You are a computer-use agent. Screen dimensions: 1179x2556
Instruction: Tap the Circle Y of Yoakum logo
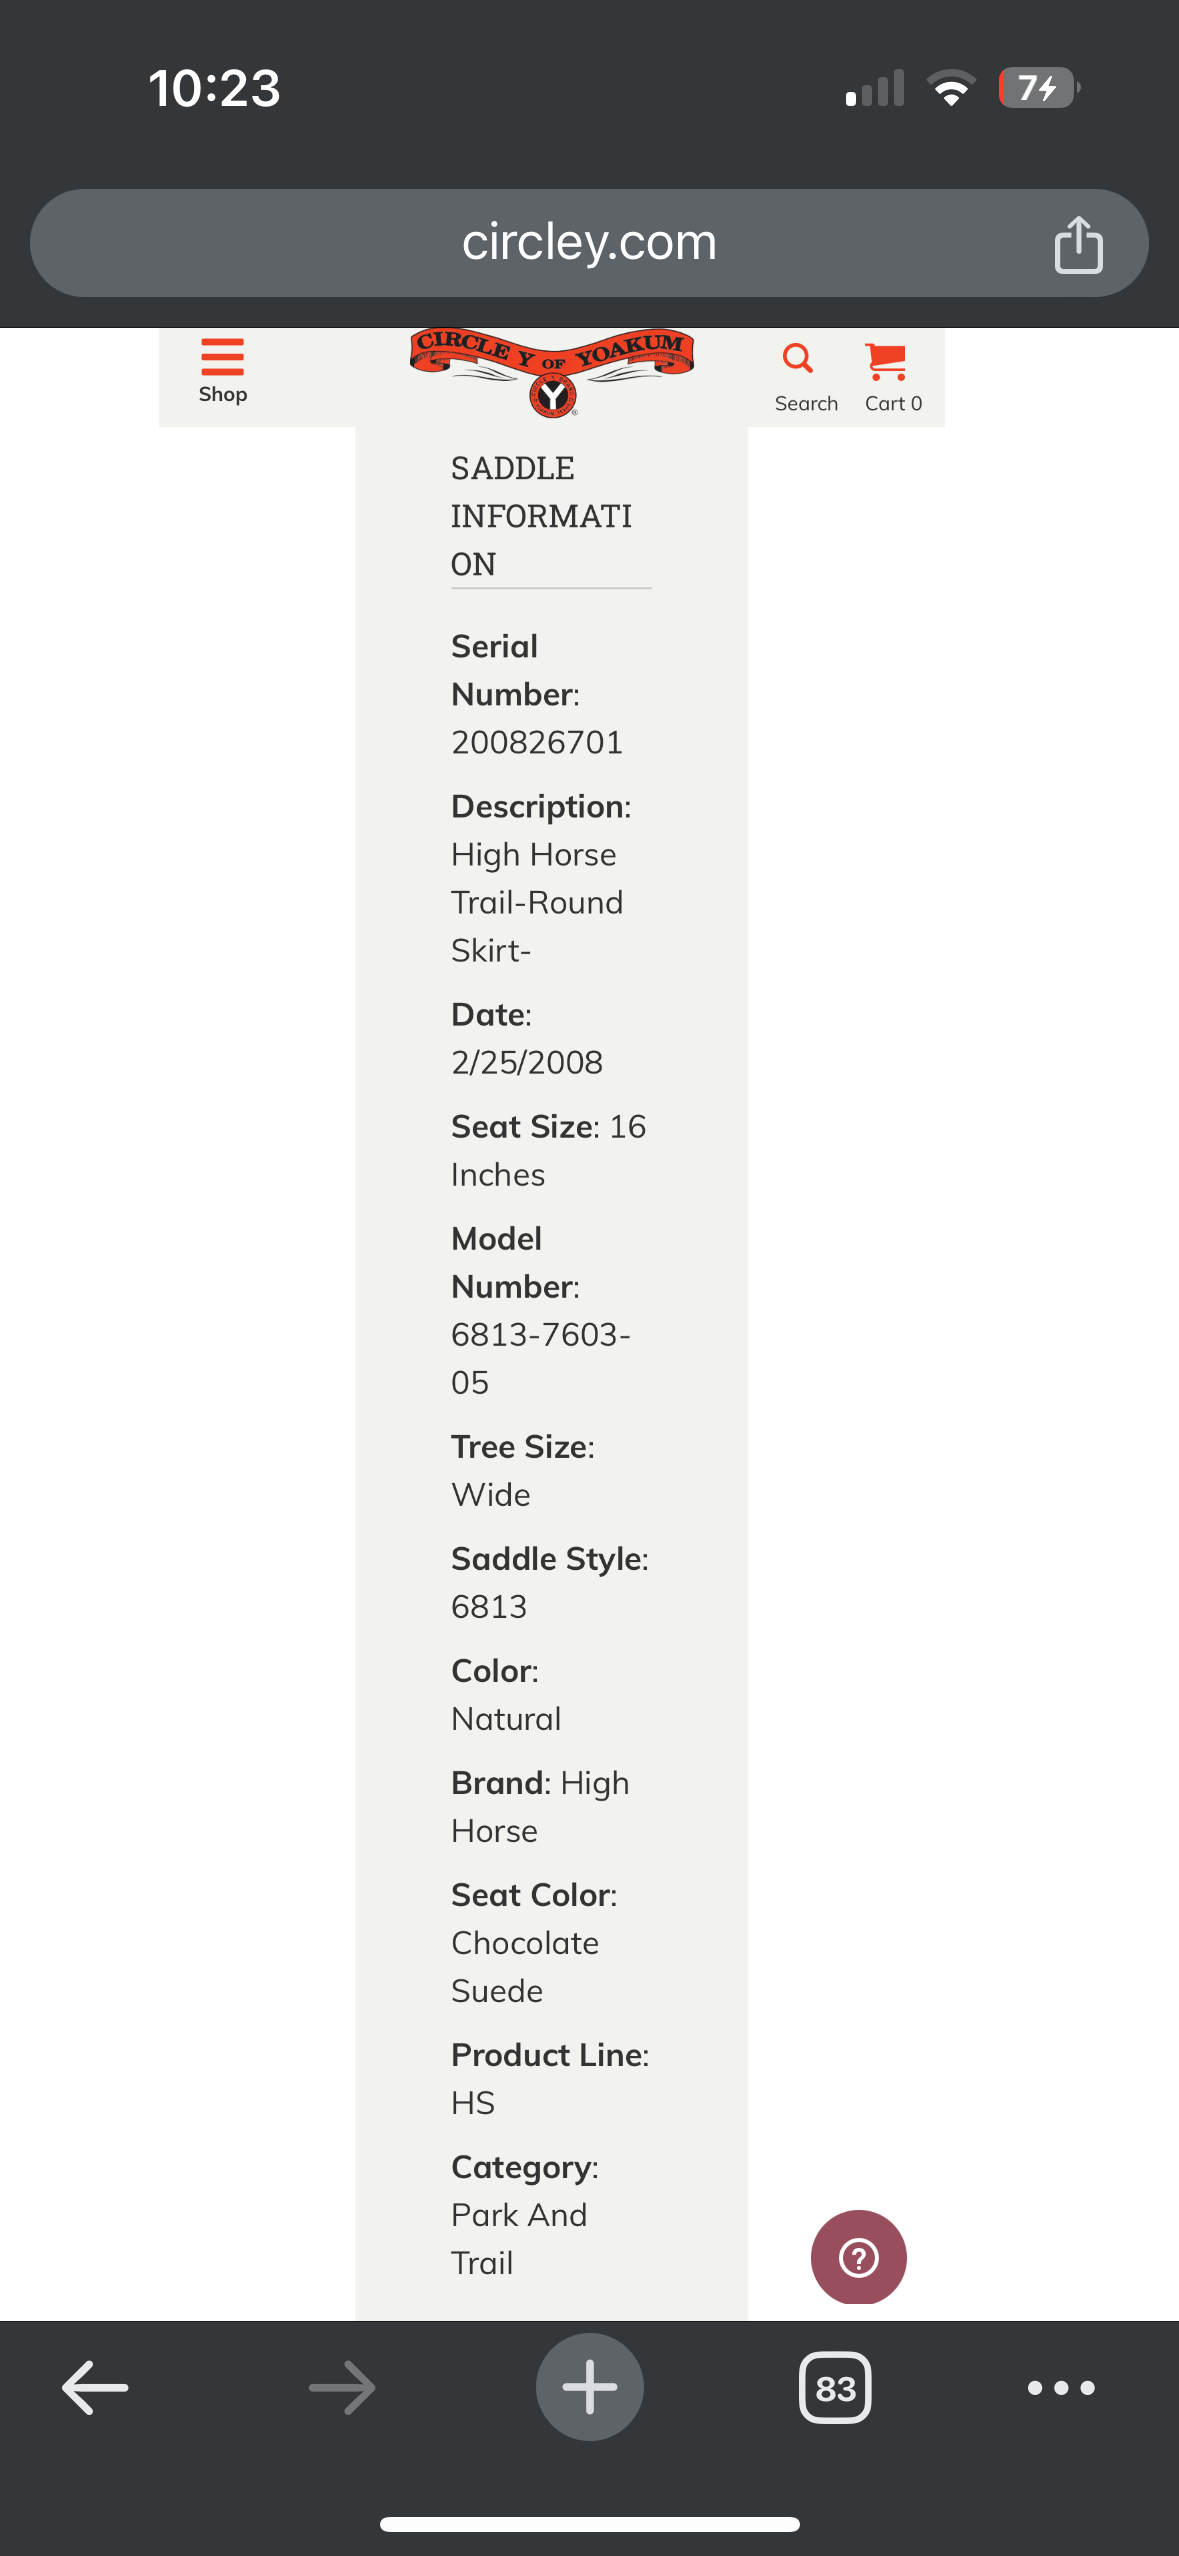pyautogui.click(x=552, y=371)
